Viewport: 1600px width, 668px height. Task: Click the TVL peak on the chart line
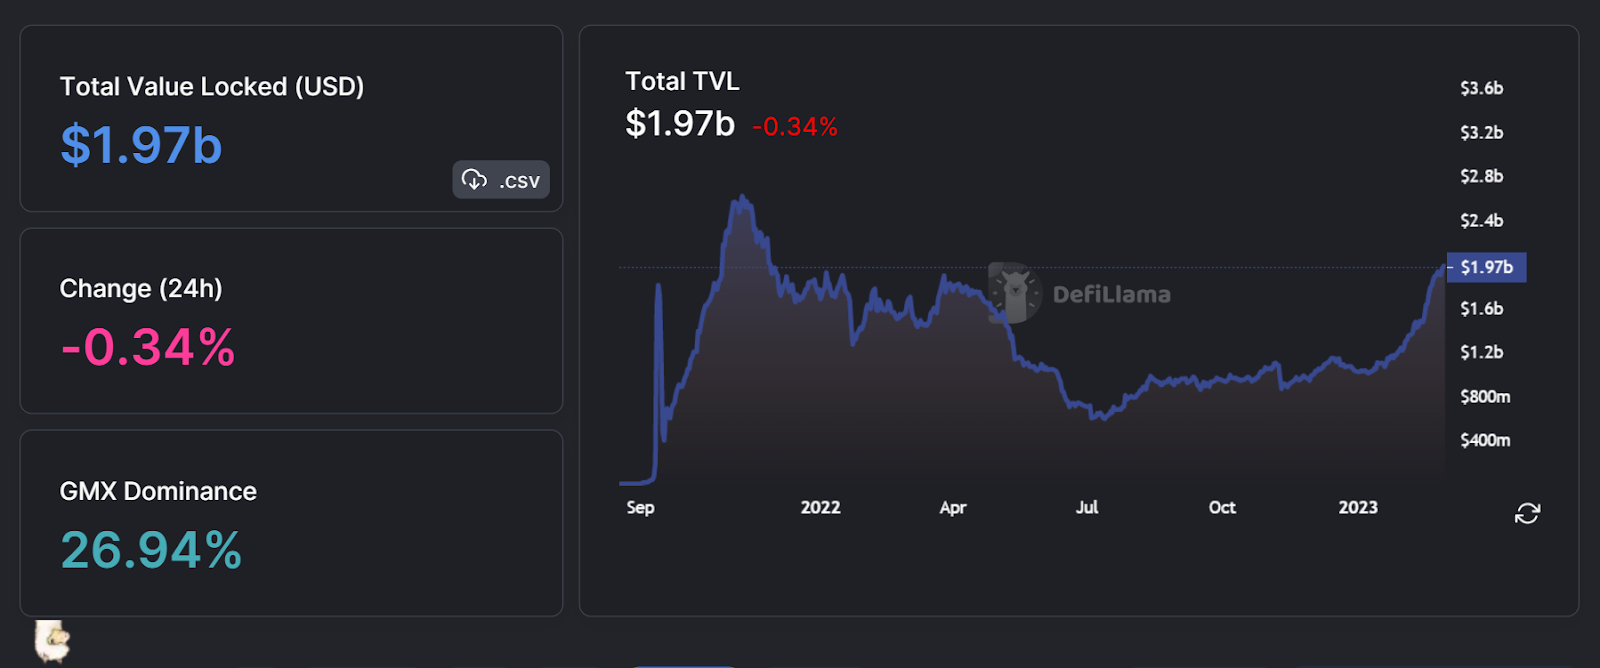(x=742, y=198)
